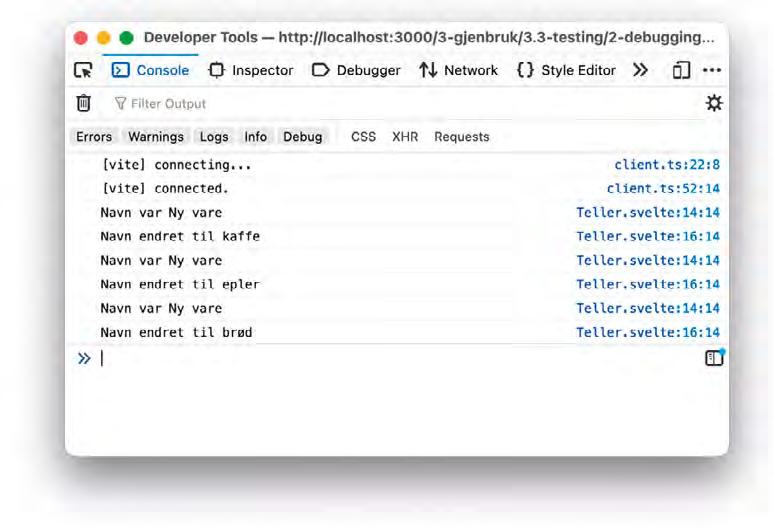Open the three-dot customize menu
Image resolution: width=773 pixels, height=529 pixels.
[x=712, y=70]
